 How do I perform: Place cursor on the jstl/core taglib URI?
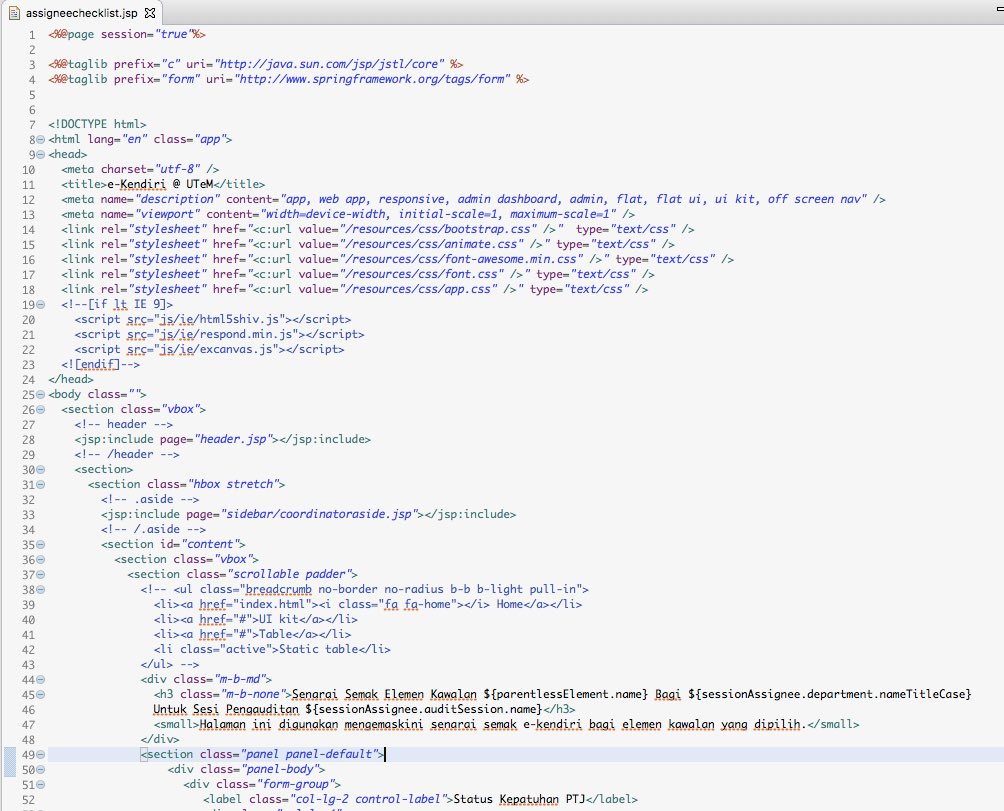coord(329,64)
